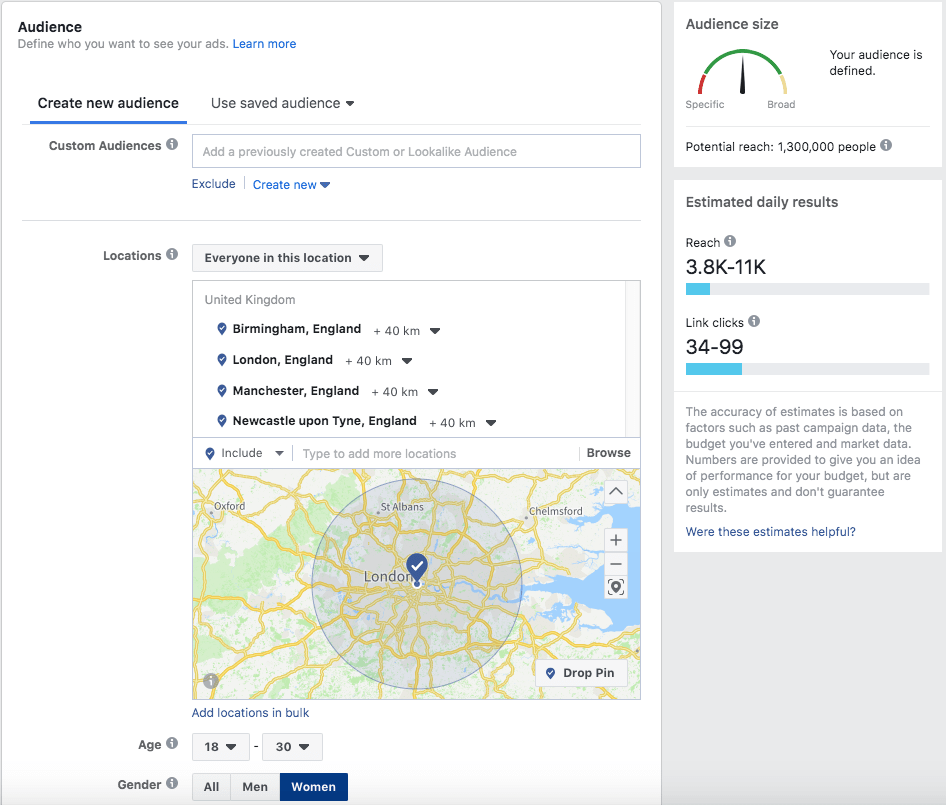
Task: Click Manchester, England location text
Action: pos(296,390)
